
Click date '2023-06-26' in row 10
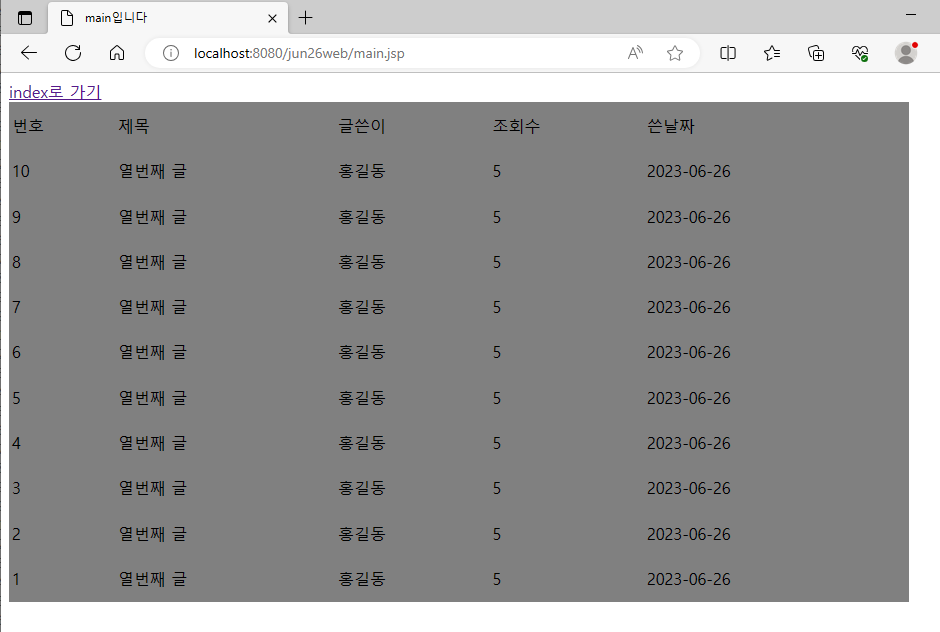pos(689,171)
